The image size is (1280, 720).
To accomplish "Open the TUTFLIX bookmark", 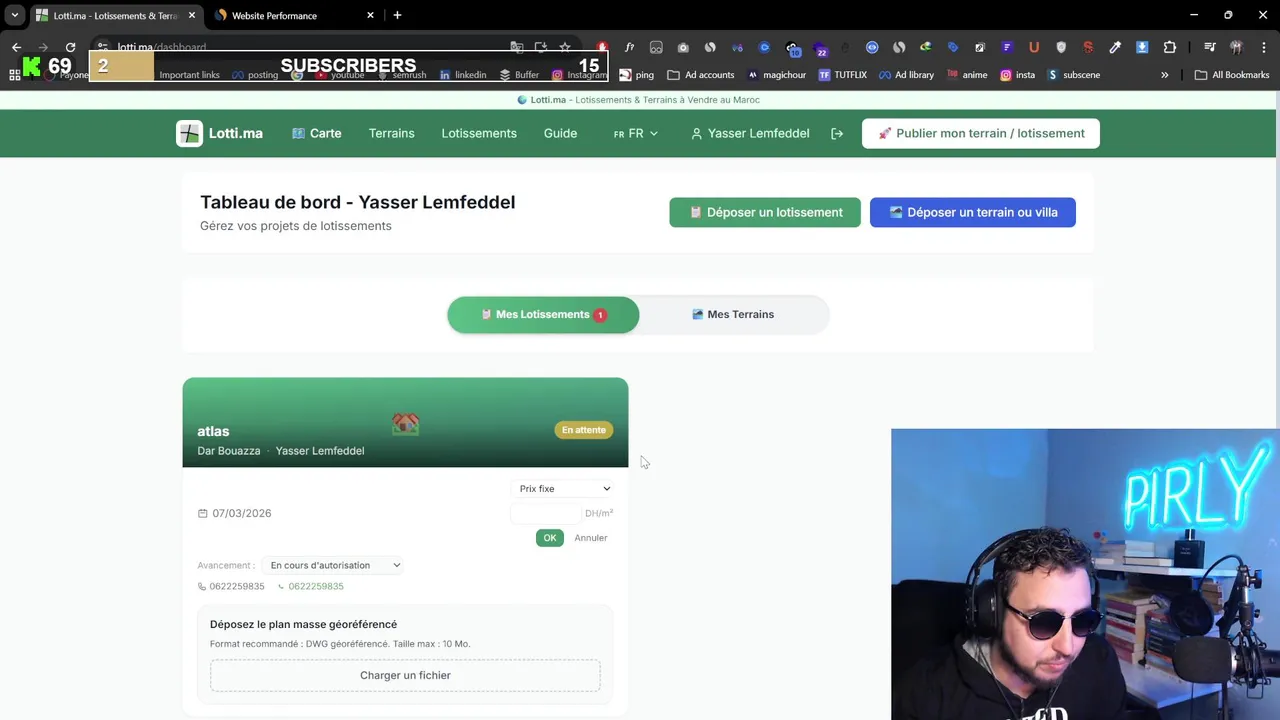I will tap(842, 75).
